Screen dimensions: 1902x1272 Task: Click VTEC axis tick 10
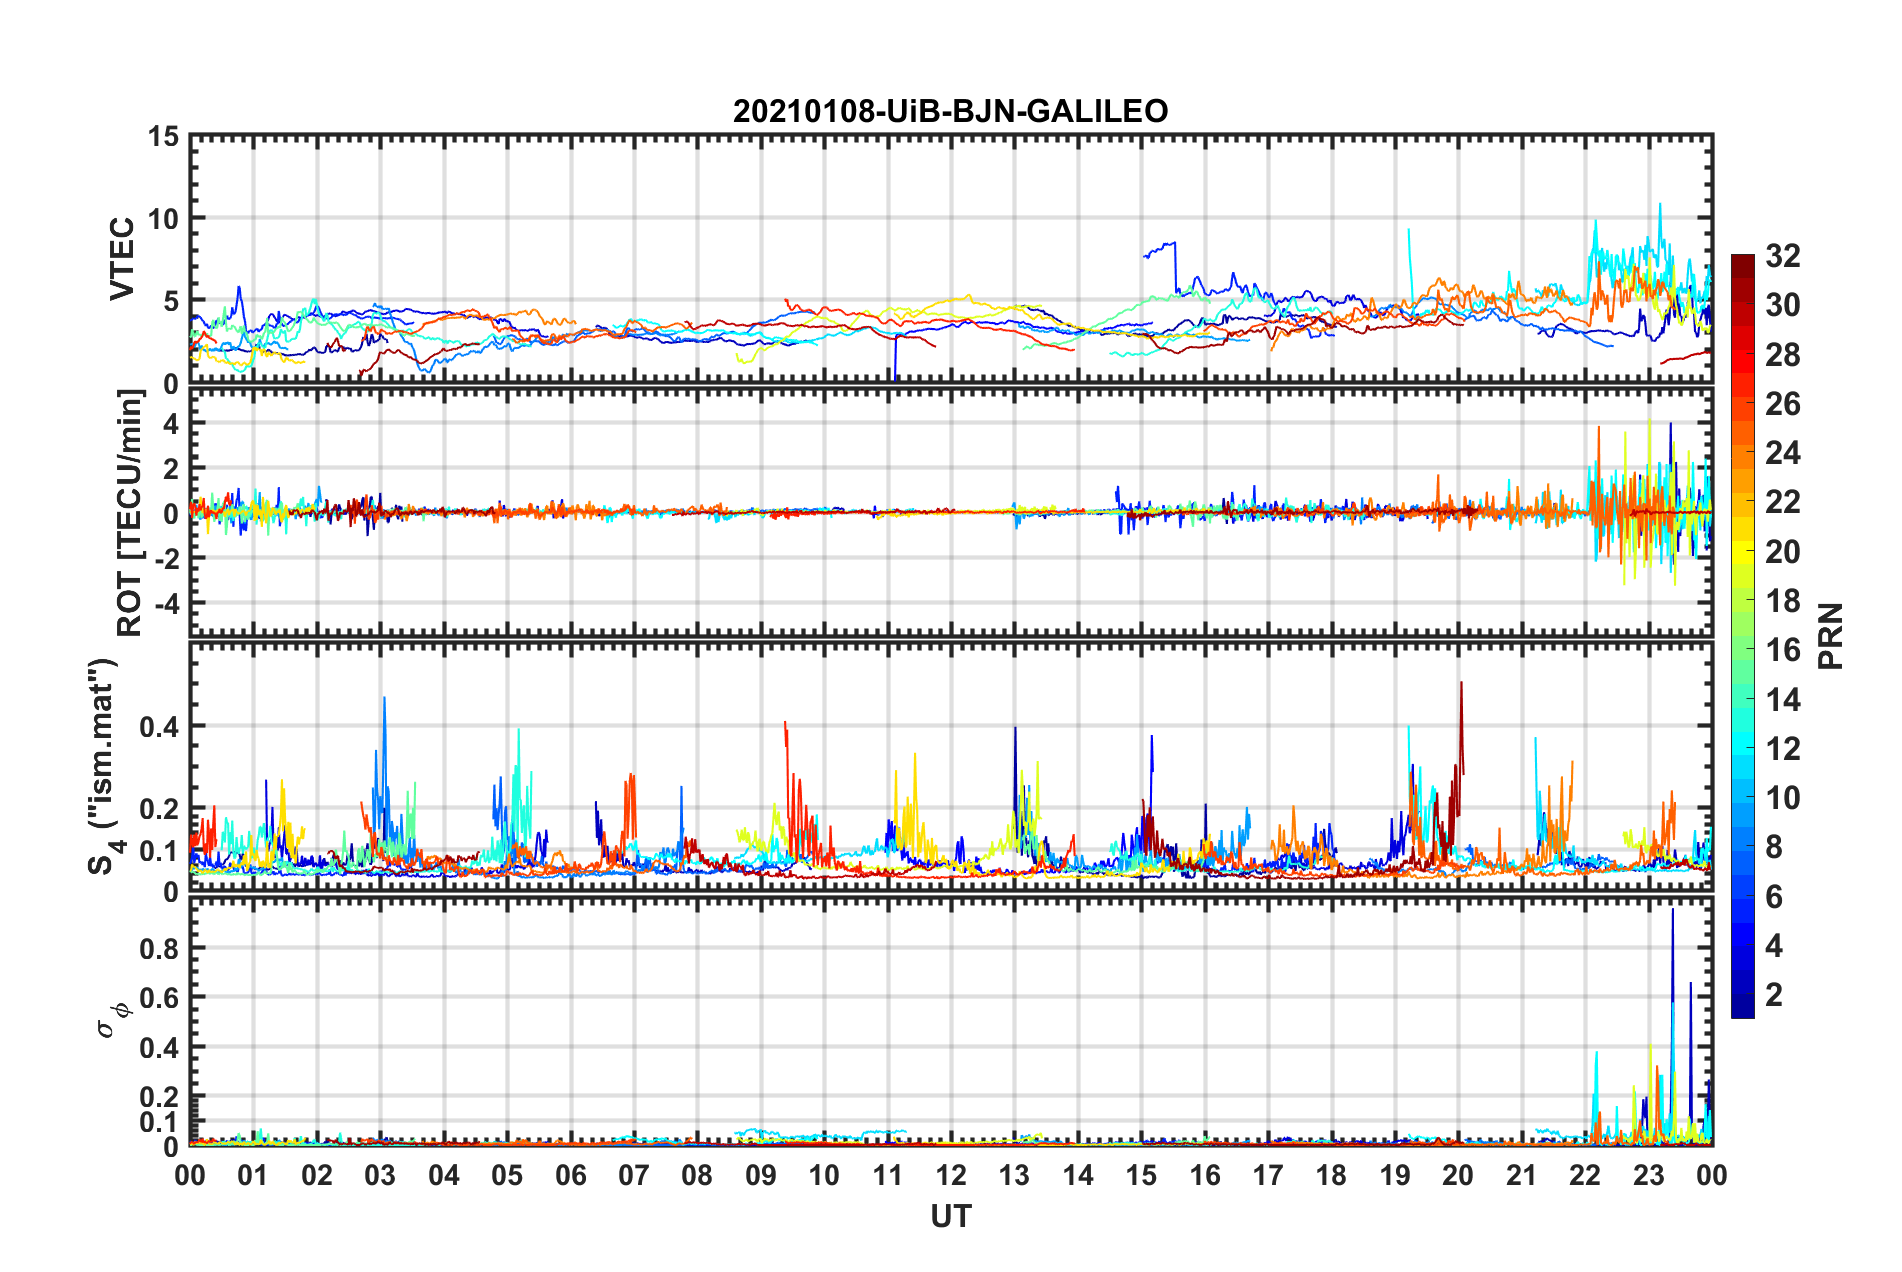tap(164, 219)
